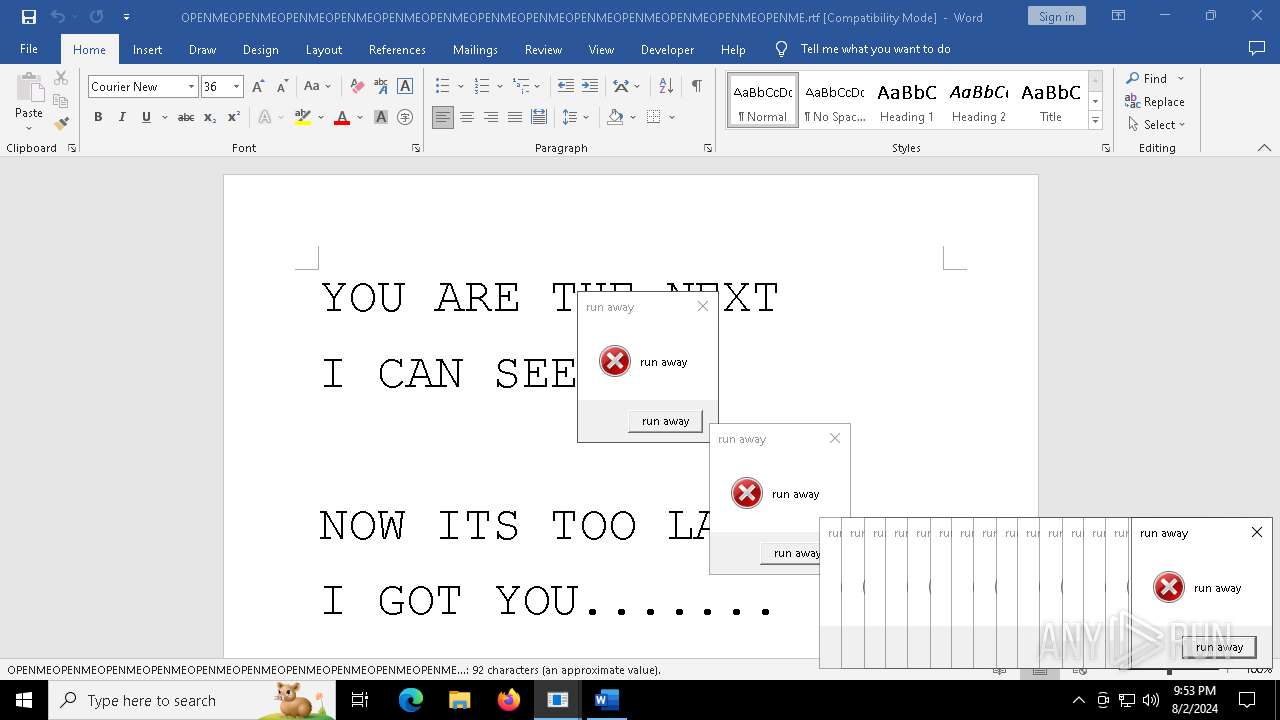Switch to the Mailings tab

[475, 49]
